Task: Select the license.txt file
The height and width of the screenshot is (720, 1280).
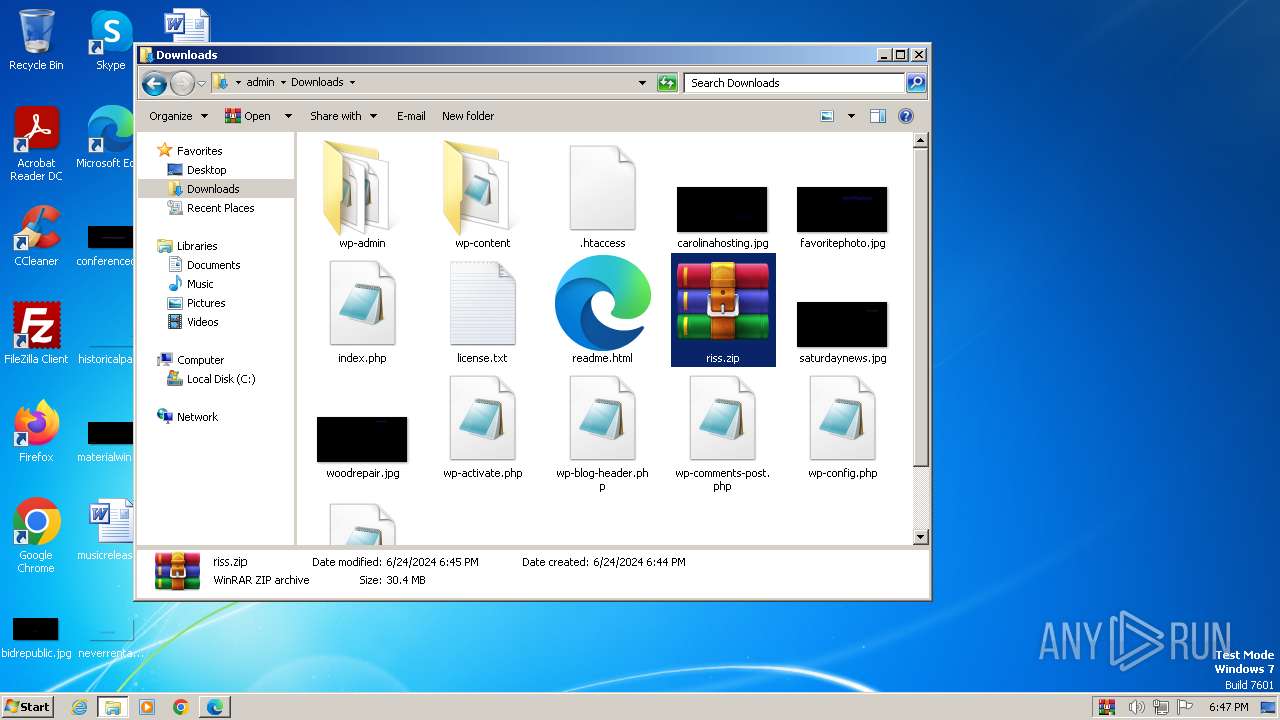Action: tap(482, 312)
